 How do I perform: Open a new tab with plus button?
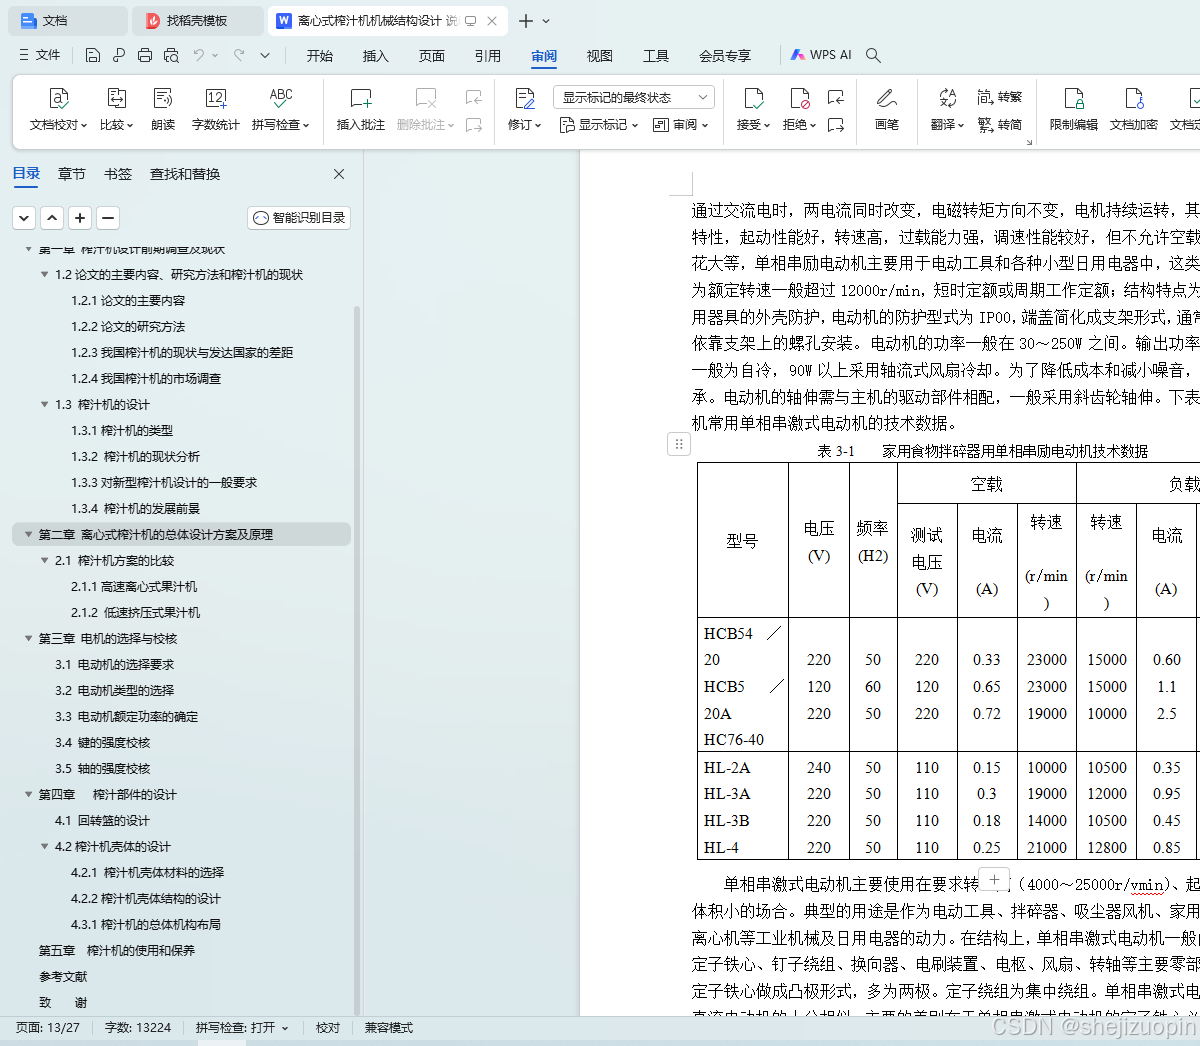[x=526, y=20]
